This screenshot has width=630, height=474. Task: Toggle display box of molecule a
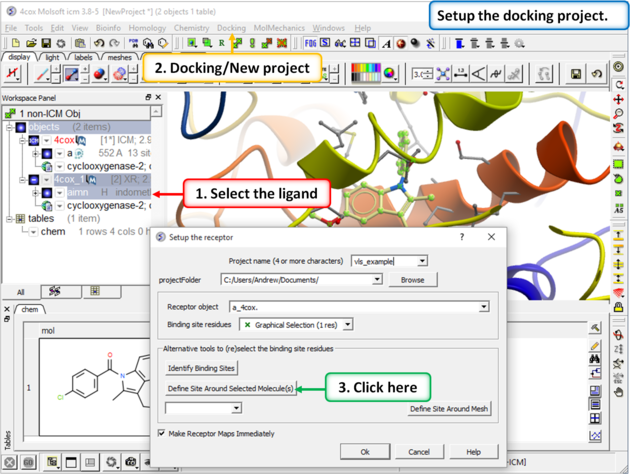point(47,153)
